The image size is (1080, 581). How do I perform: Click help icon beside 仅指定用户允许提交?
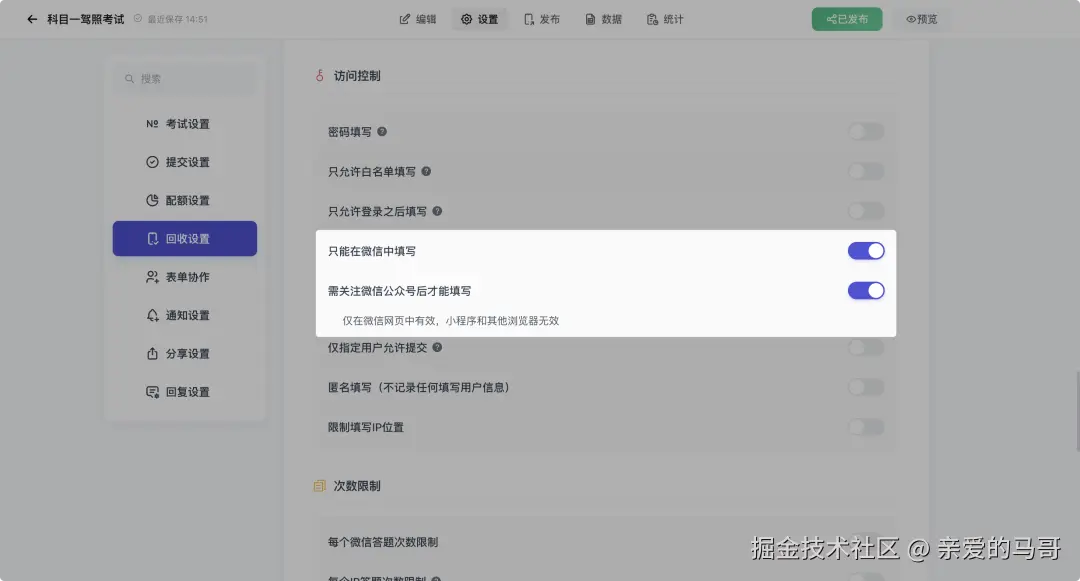pos(437,348)
